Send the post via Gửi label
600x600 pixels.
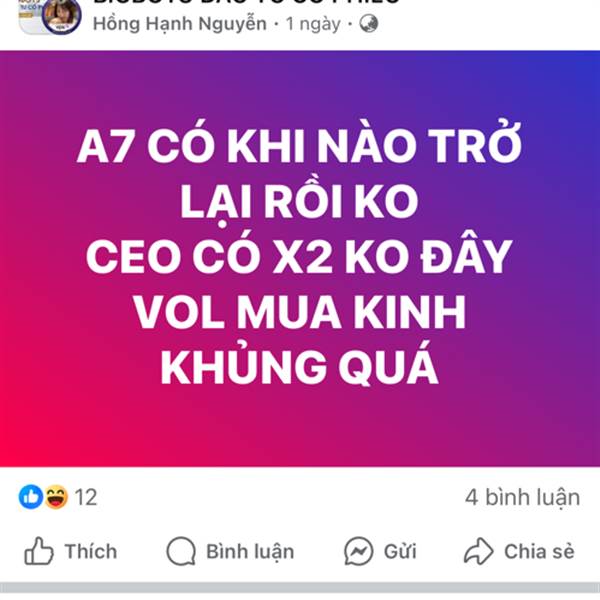tap(400, 551)
